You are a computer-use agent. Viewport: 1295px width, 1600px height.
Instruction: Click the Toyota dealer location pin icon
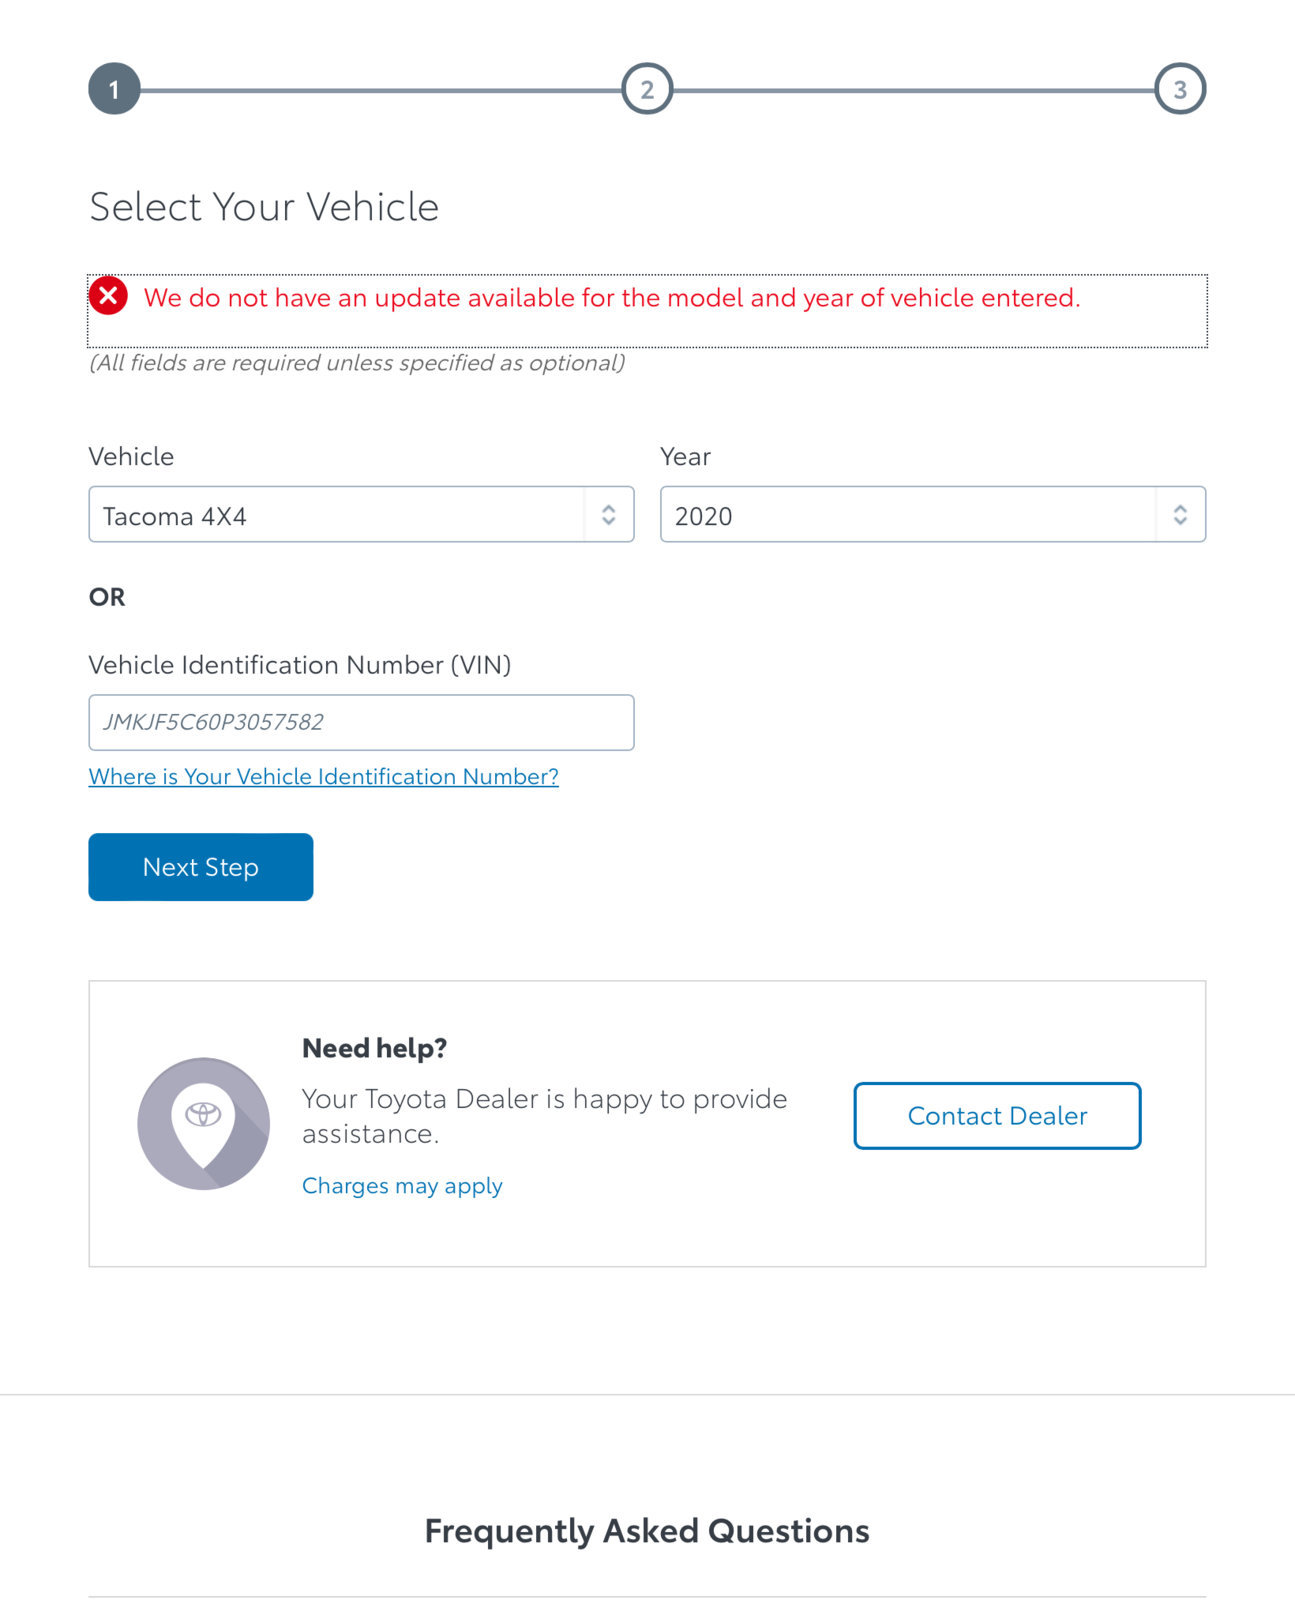point(203,1123)
